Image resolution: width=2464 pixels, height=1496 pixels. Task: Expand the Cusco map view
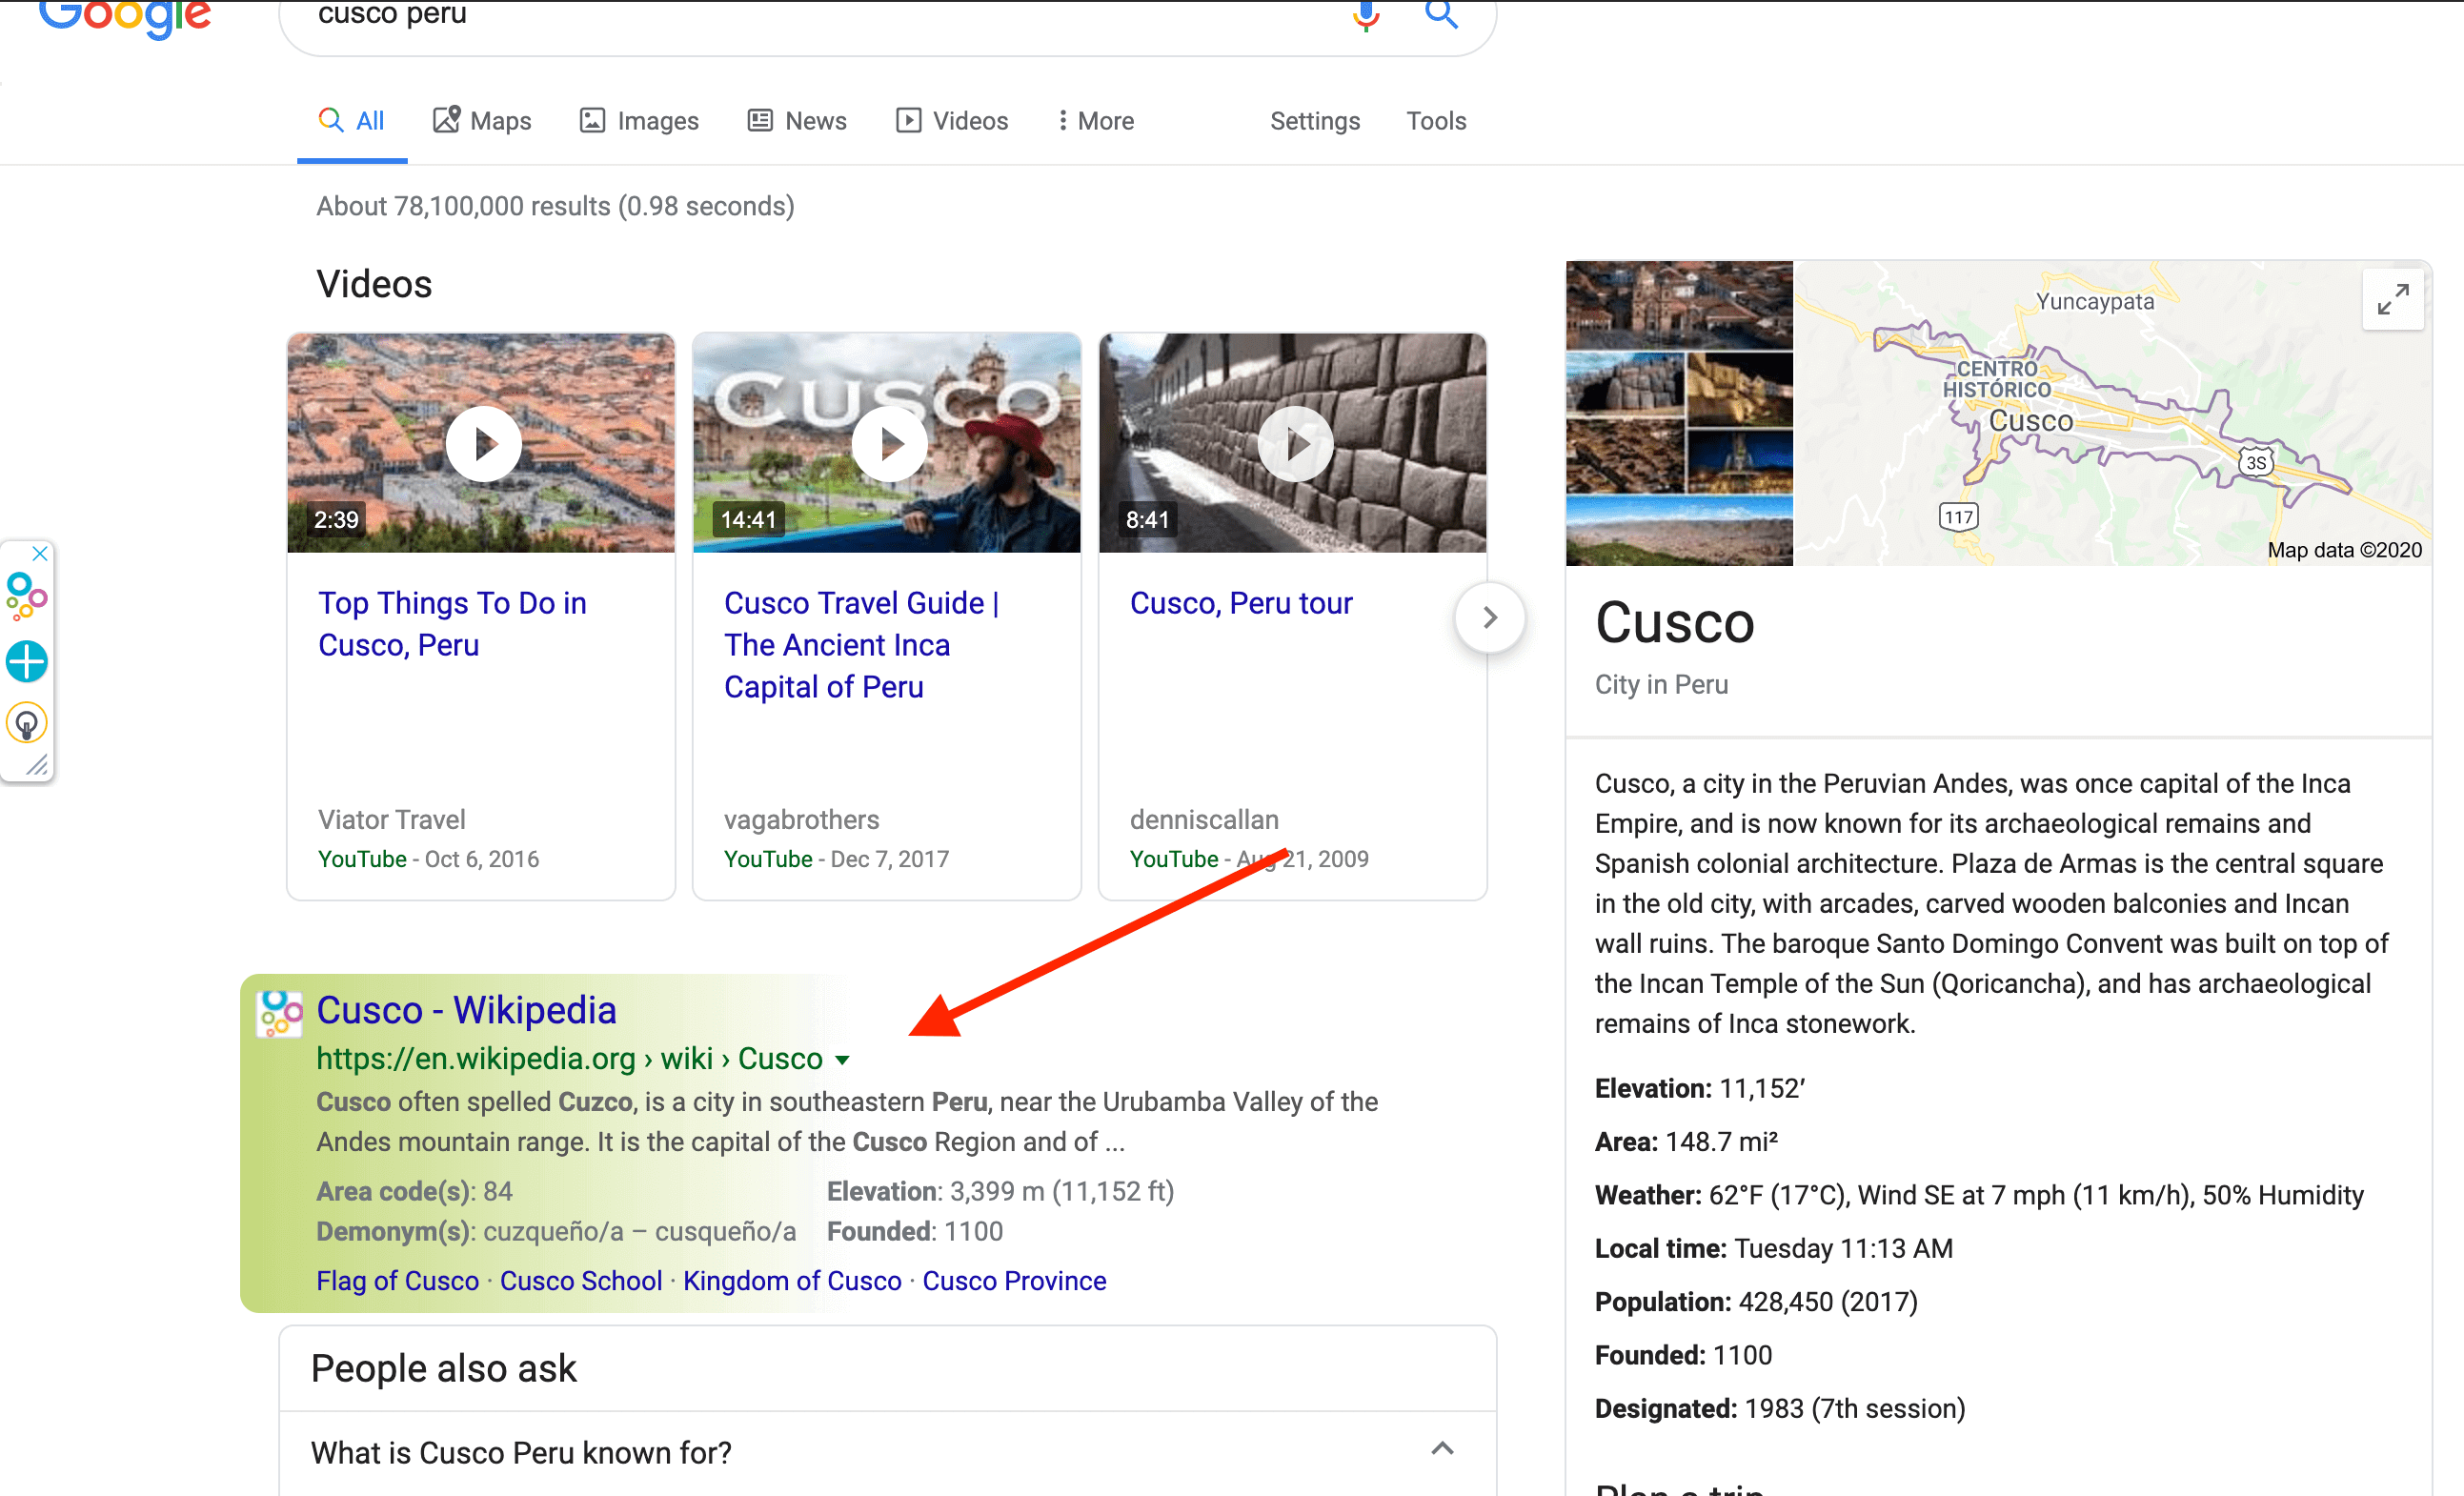pyautogui.click(x=2393, y=299)
